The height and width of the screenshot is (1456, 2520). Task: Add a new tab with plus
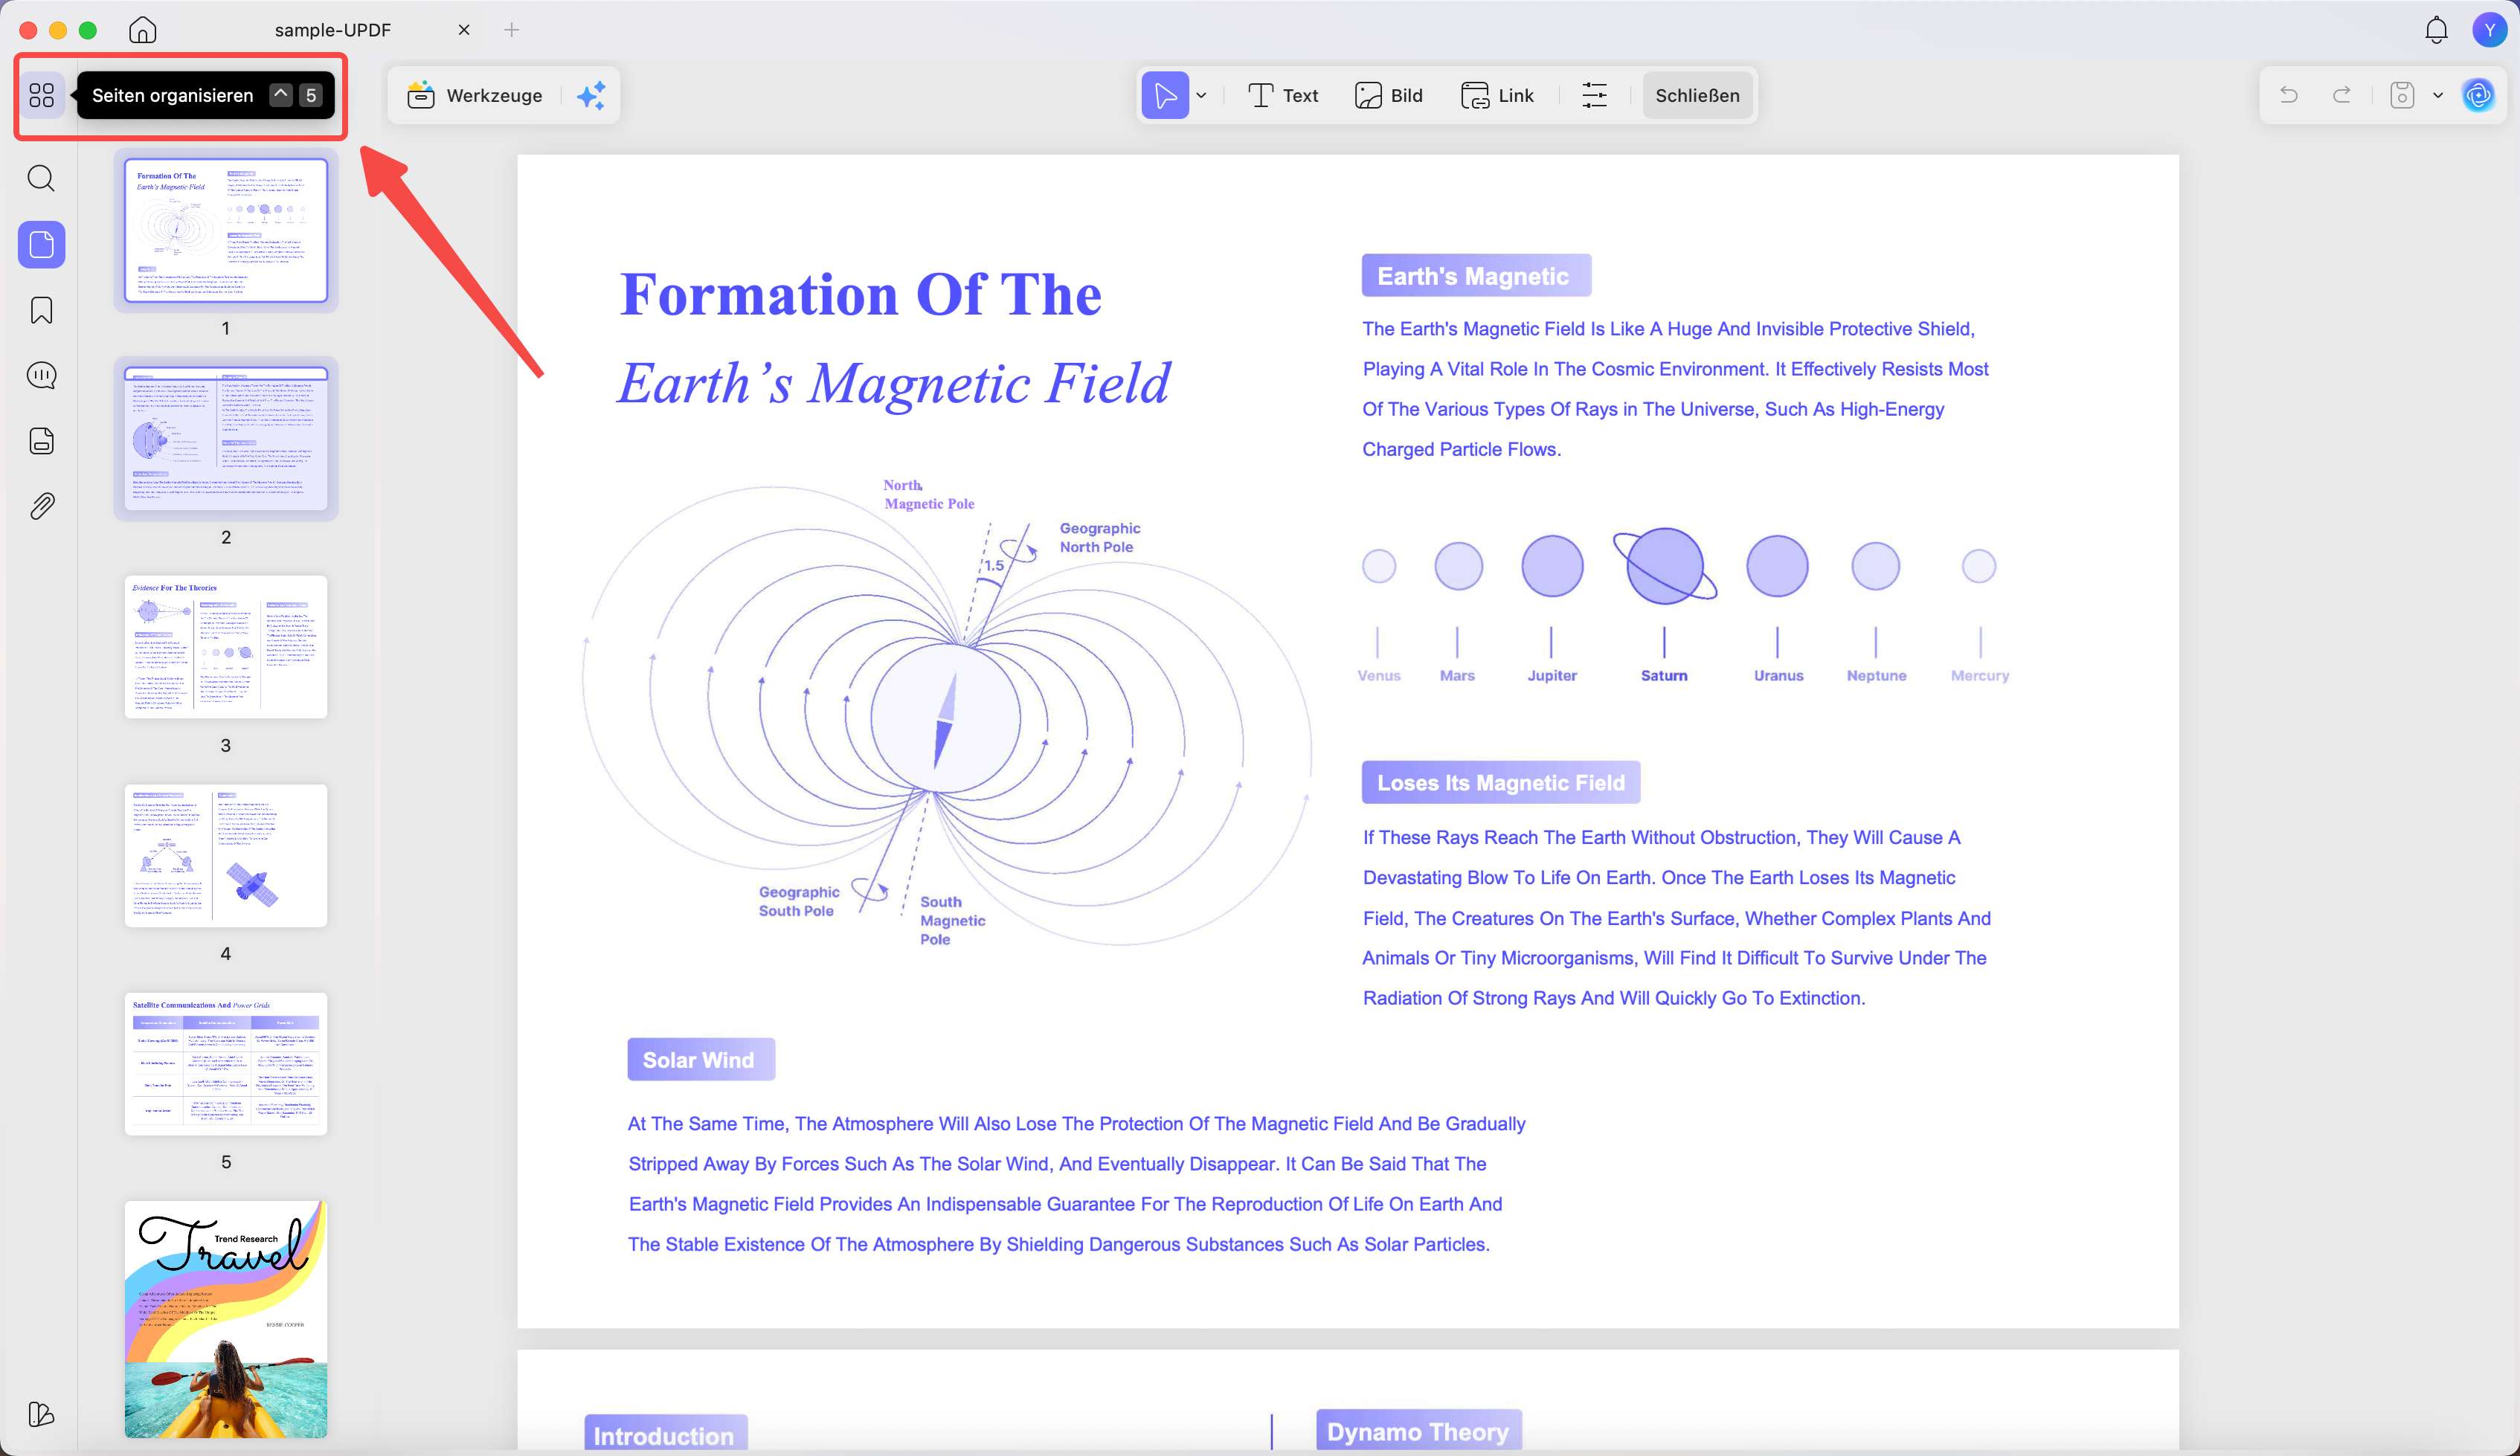point(512,30)
